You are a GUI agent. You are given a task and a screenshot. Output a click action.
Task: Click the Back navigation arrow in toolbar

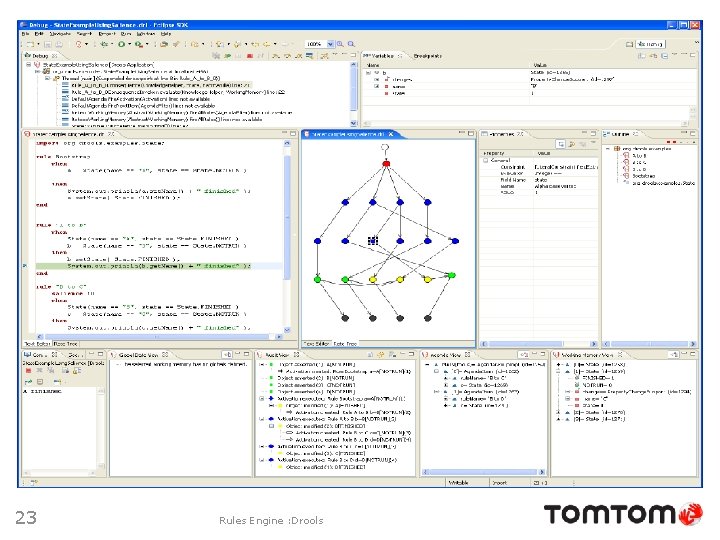pos(267,44)
